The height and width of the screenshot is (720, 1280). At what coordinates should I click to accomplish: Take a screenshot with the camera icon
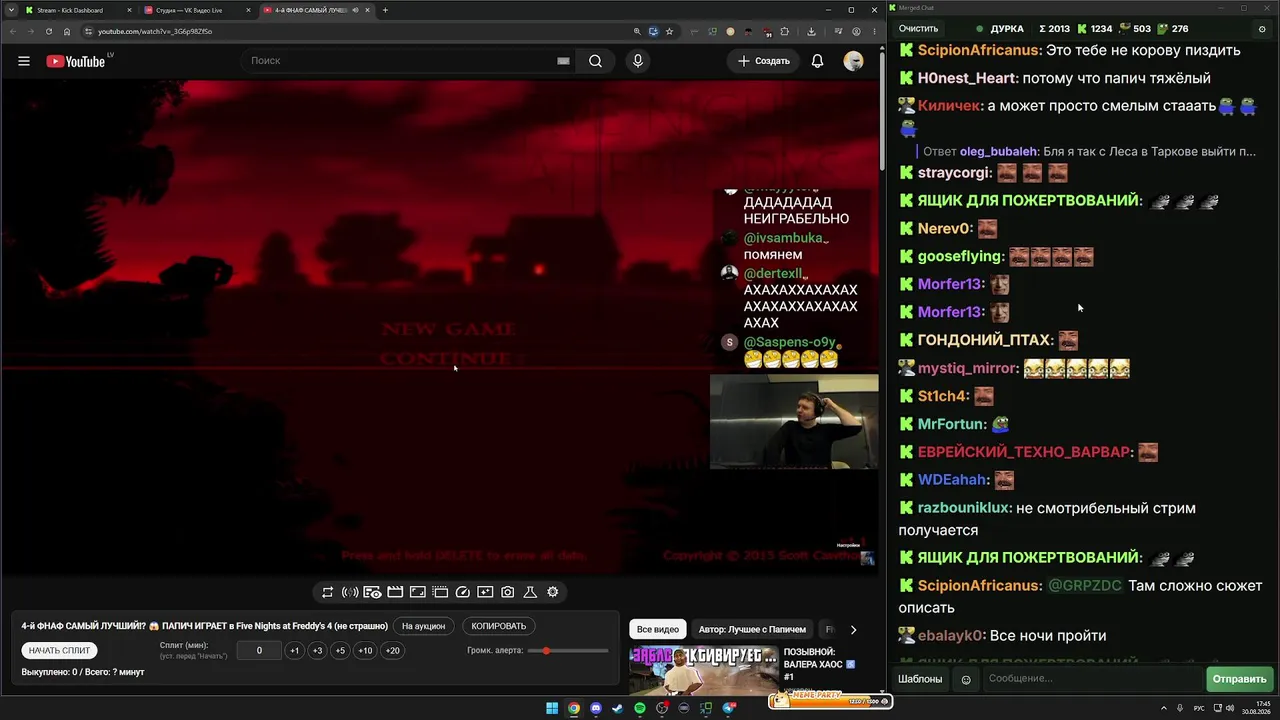[x=508, y=592]
